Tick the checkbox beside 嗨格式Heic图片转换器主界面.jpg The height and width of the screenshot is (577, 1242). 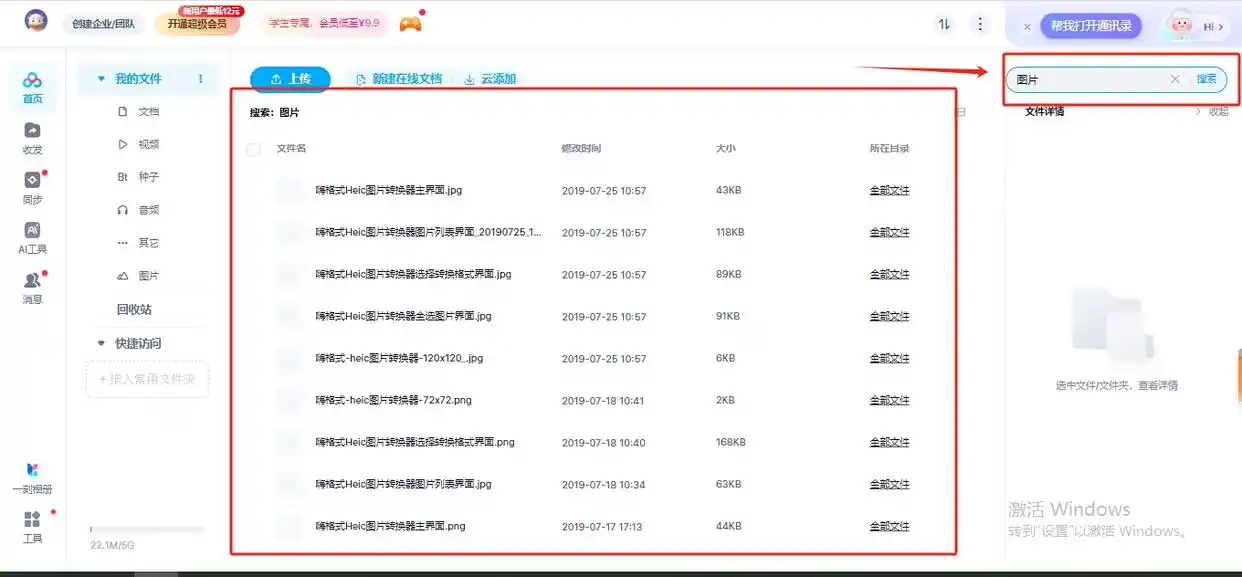(290, 189)
